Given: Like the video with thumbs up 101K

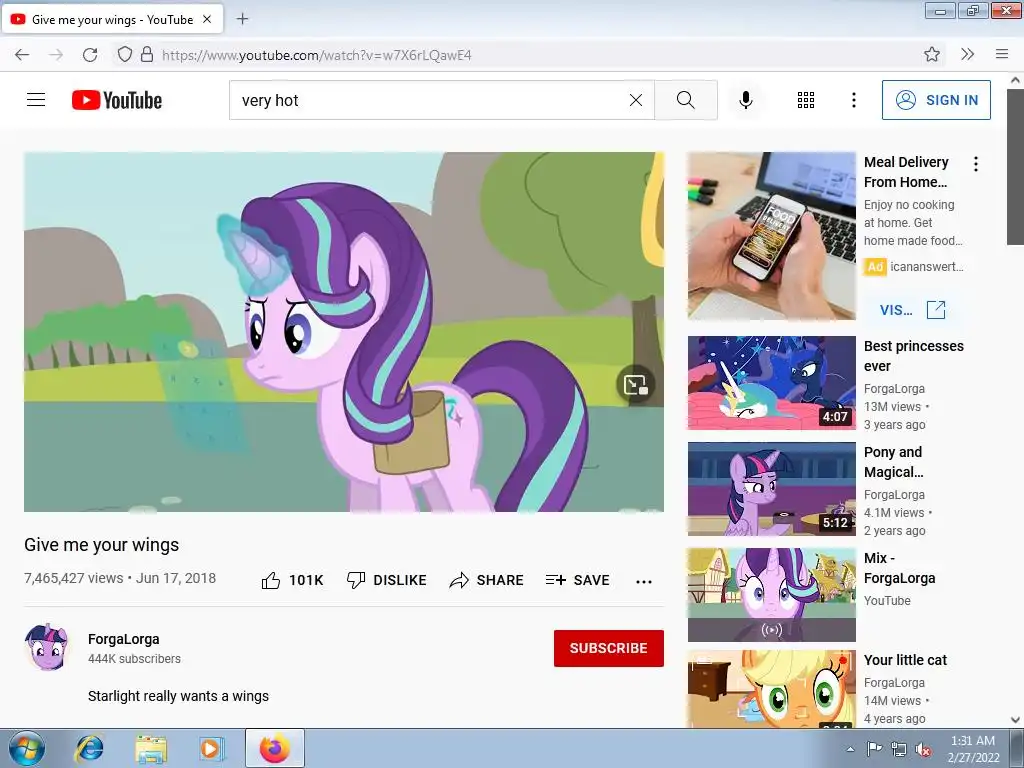Looking at the screenshot, I should [292, 580].
